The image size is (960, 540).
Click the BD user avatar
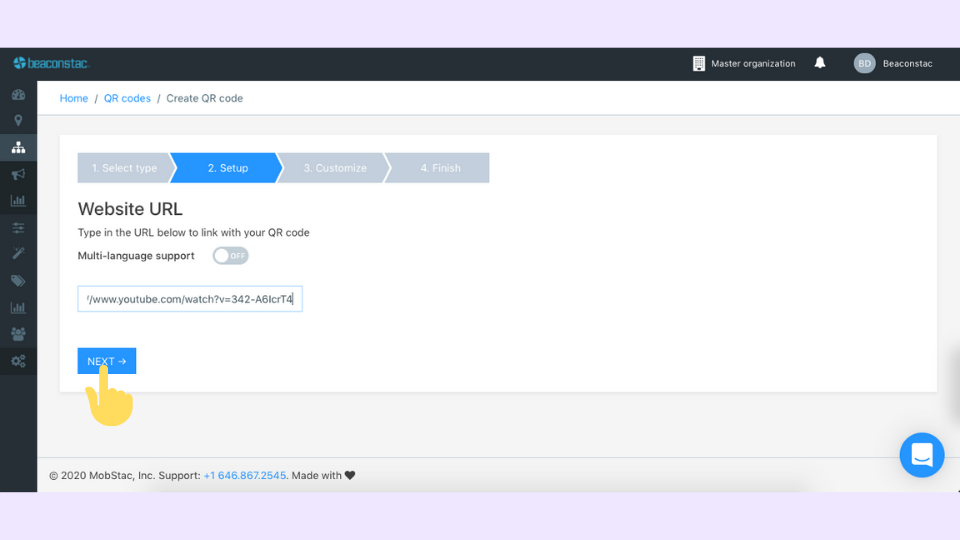(864, 63)
